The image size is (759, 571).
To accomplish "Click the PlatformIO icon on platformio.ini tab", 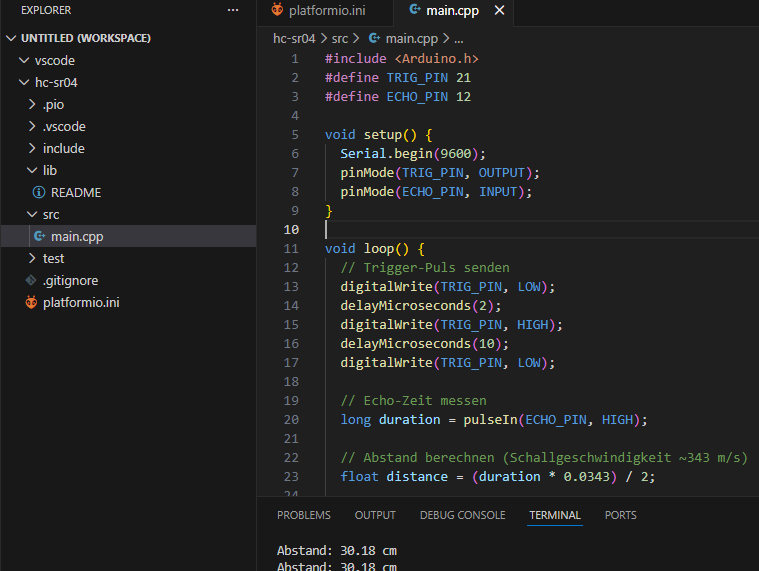I will click(277, 11).
